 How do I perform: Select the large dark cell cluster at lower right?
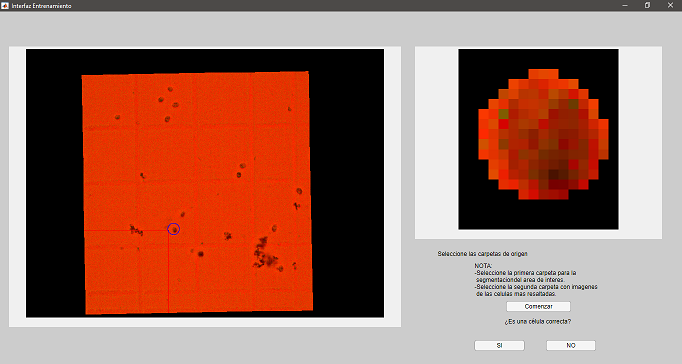(x=264, y=254)
